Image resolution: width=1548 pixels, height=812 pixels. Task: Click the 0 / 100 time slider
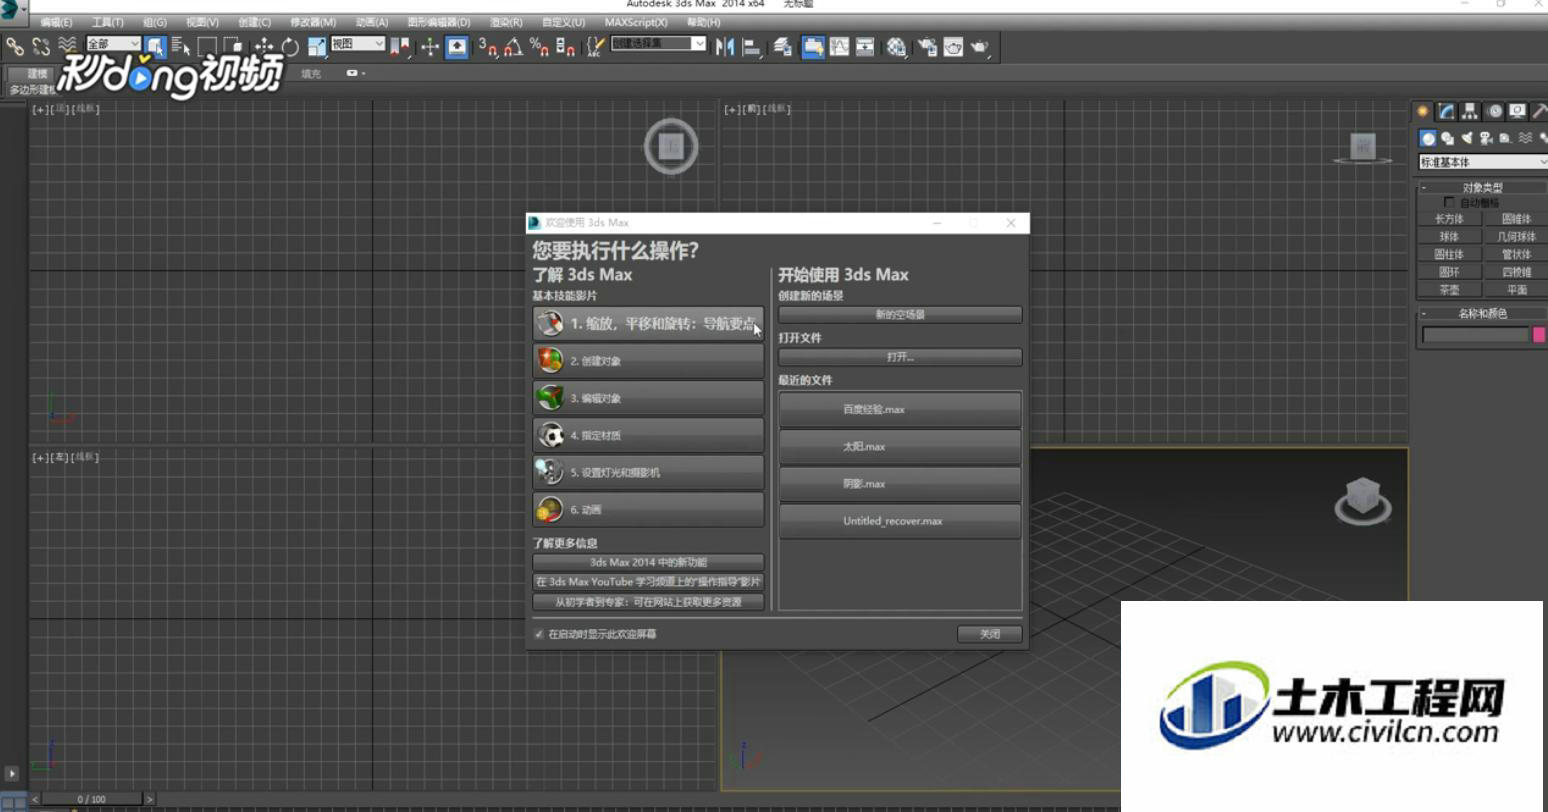click(x=91, y=799)
